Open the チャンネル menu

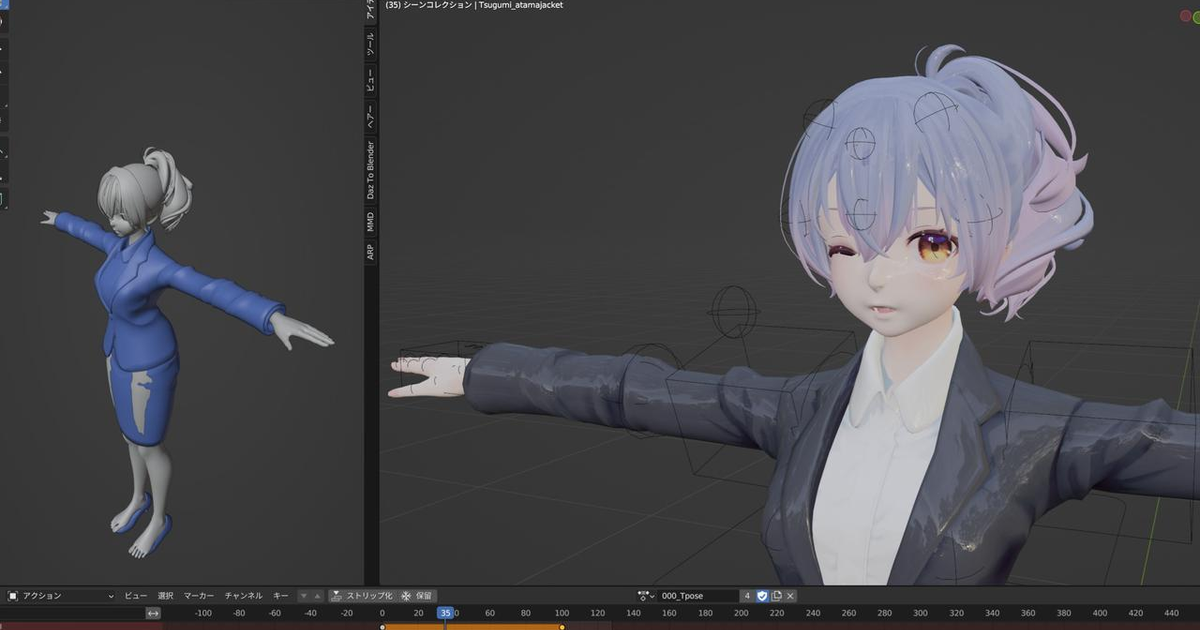coord(244,595)
